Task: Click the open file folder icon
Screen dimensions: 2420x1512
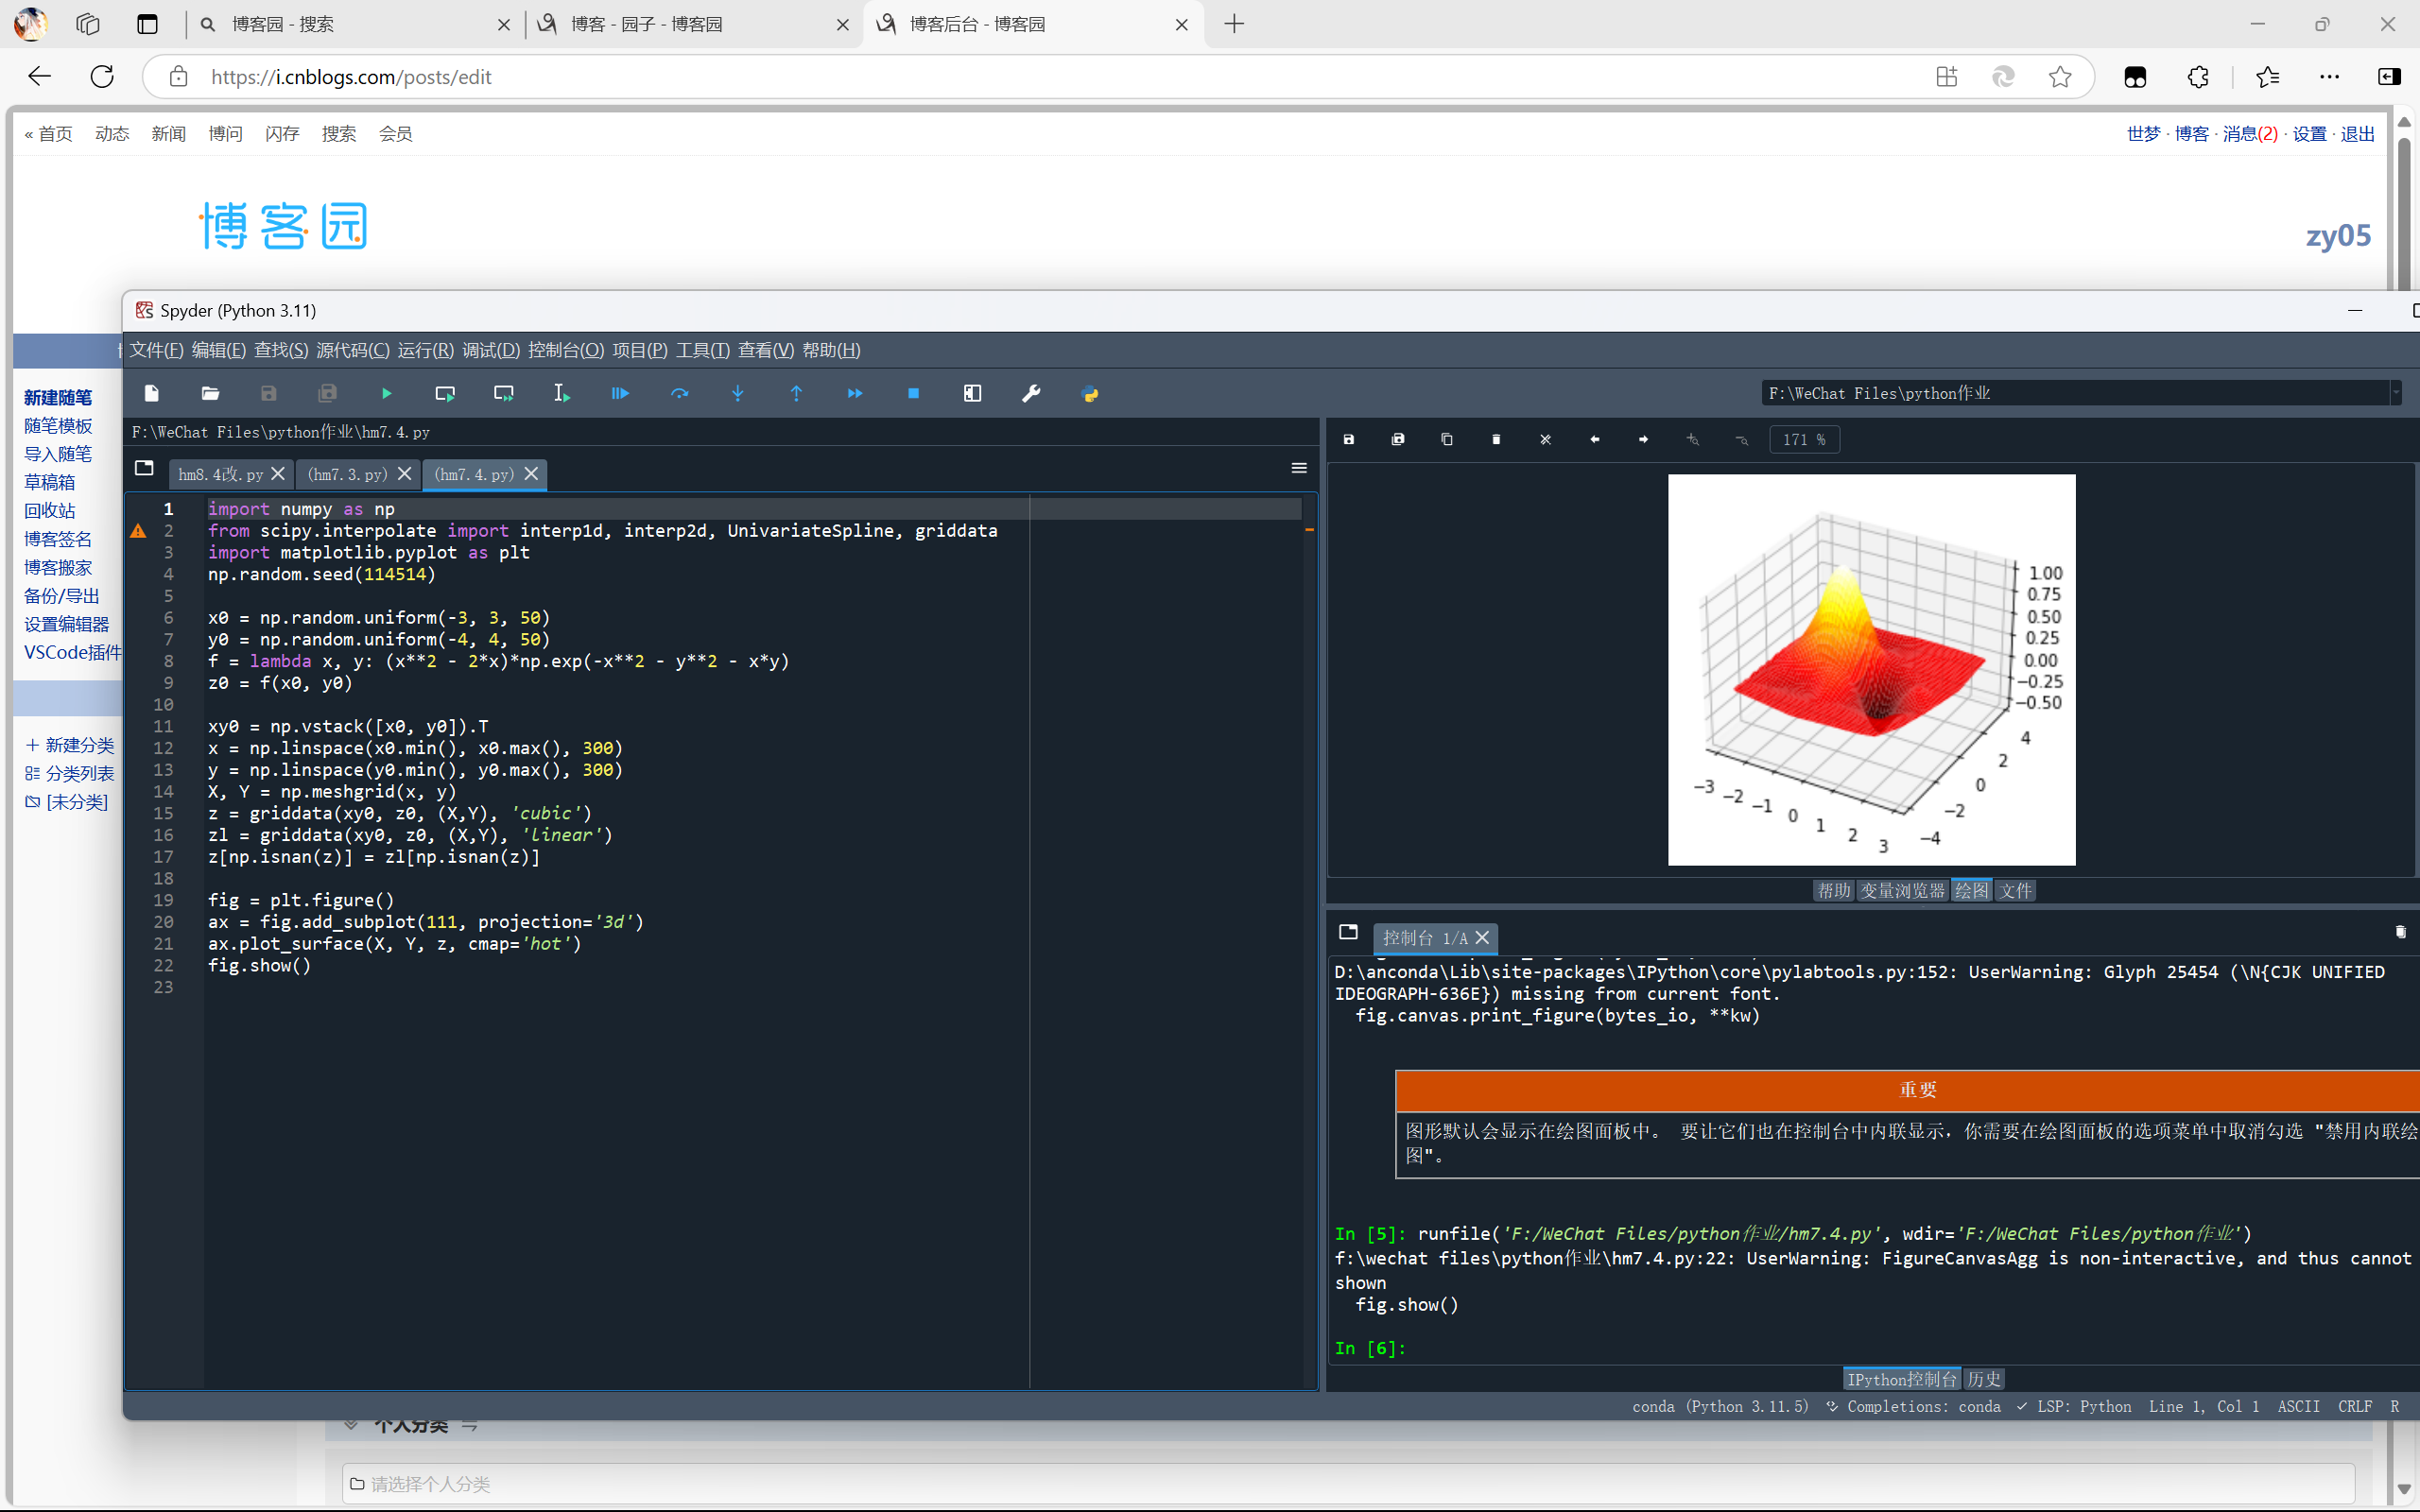Action: [x=210, y=394]
